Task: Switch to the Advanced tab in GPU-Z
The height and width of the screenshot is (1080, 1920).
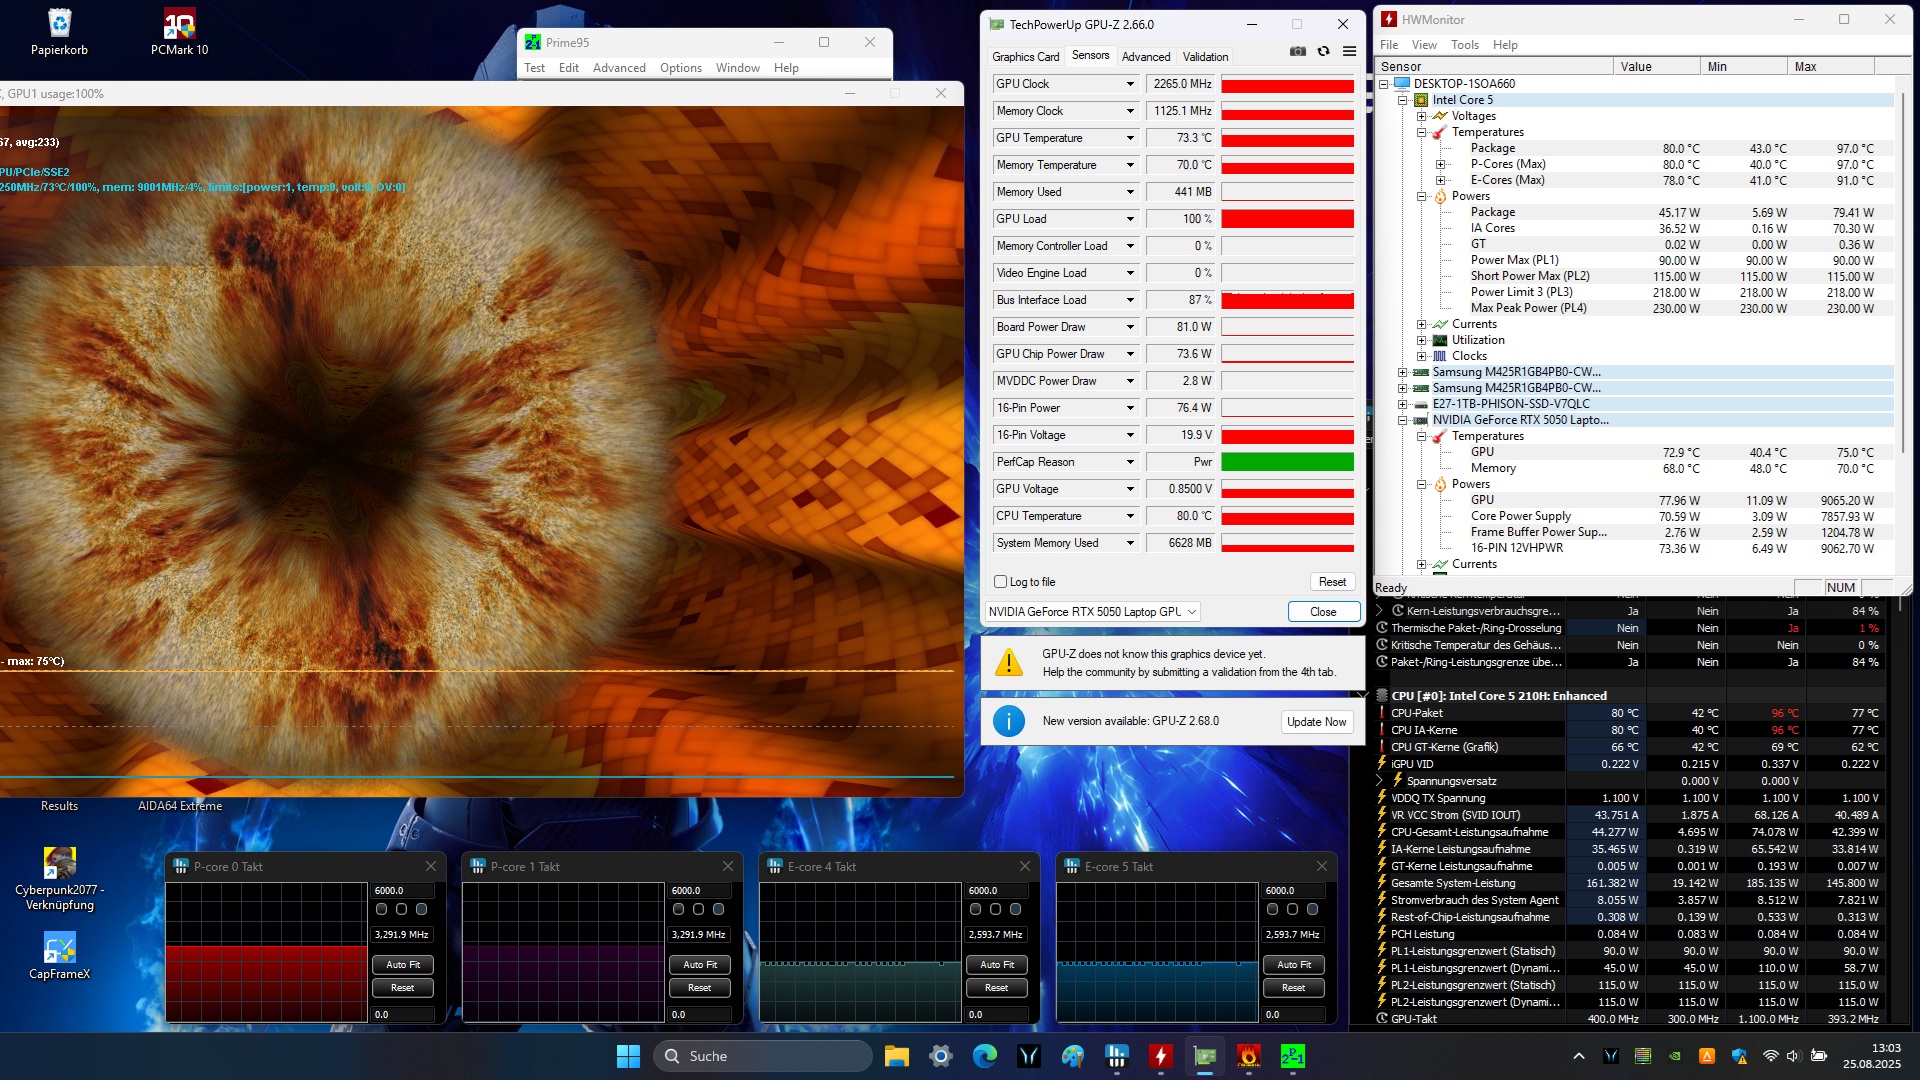Action: pos(1145,57)
